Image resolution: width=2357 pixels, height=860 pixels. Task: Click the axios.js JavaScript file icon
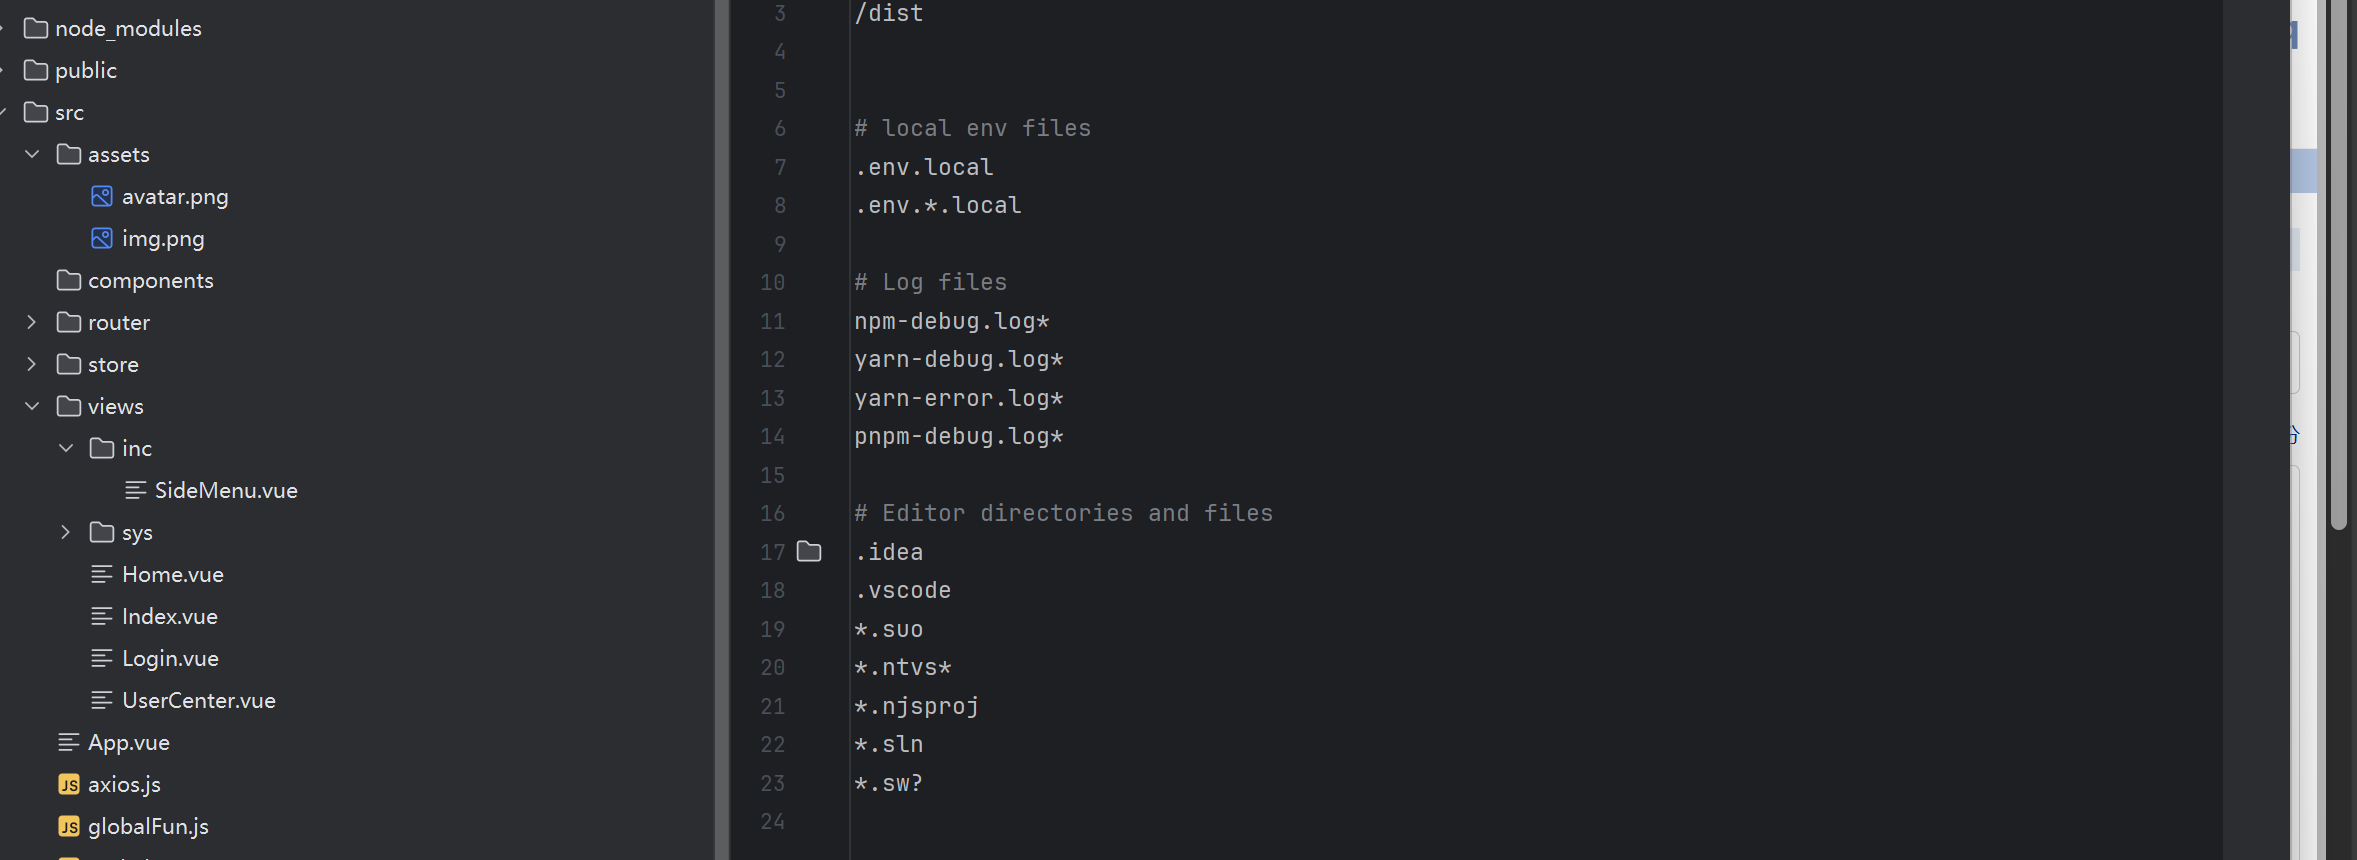[x=68, y=784]
